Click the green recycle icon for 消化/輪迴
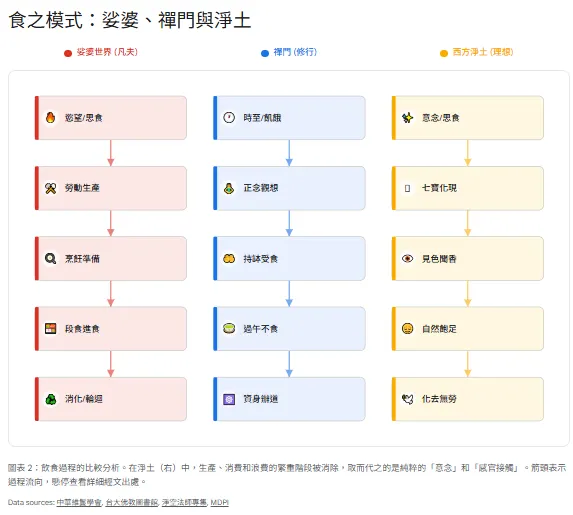 click(50, 399)
